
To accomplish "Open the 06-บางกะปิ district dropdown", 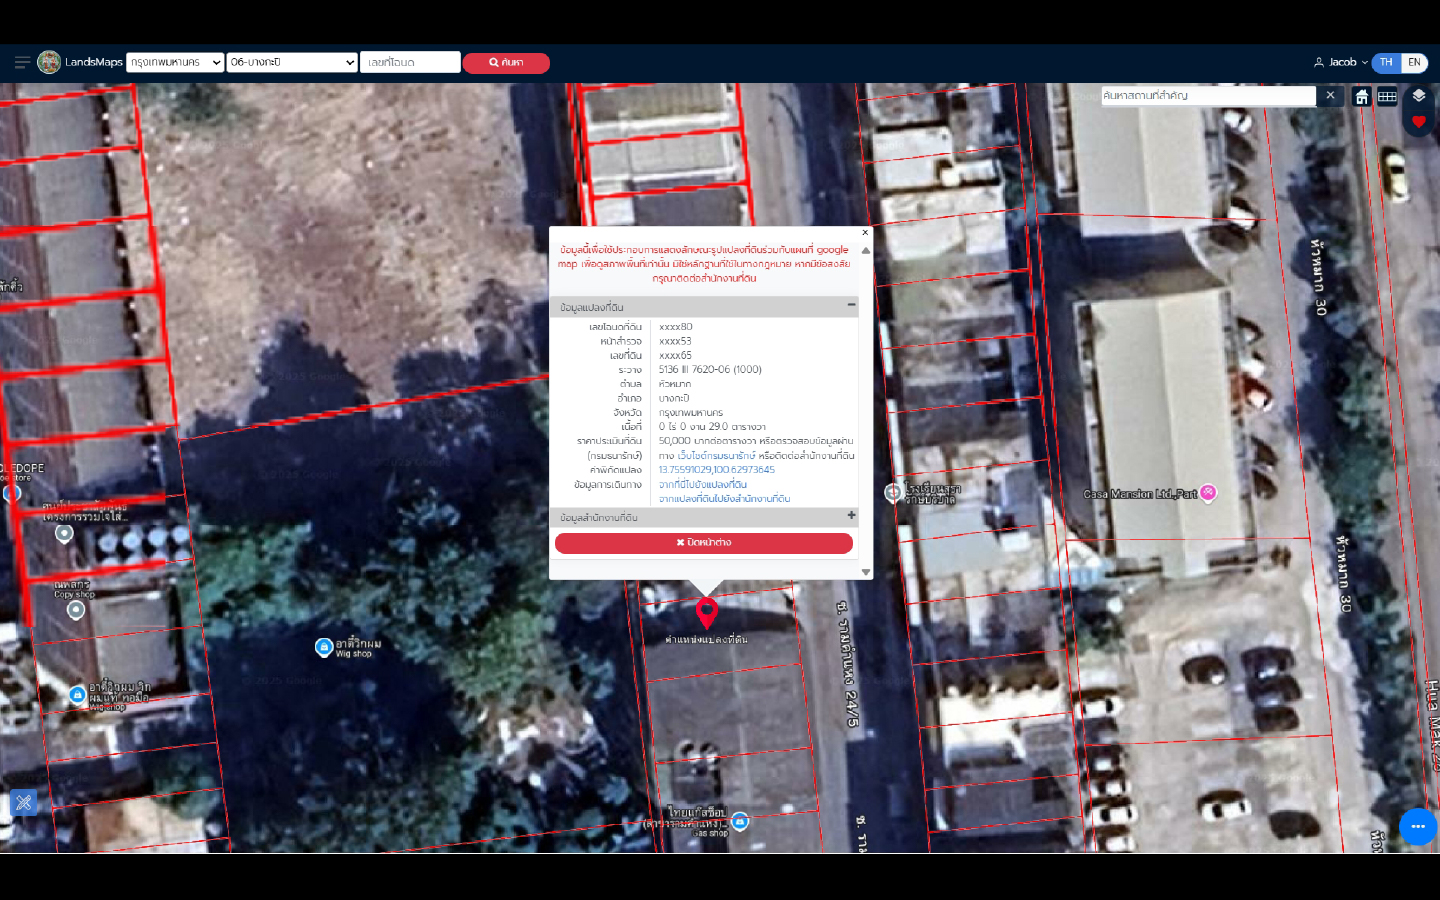I will click(292, 62).
